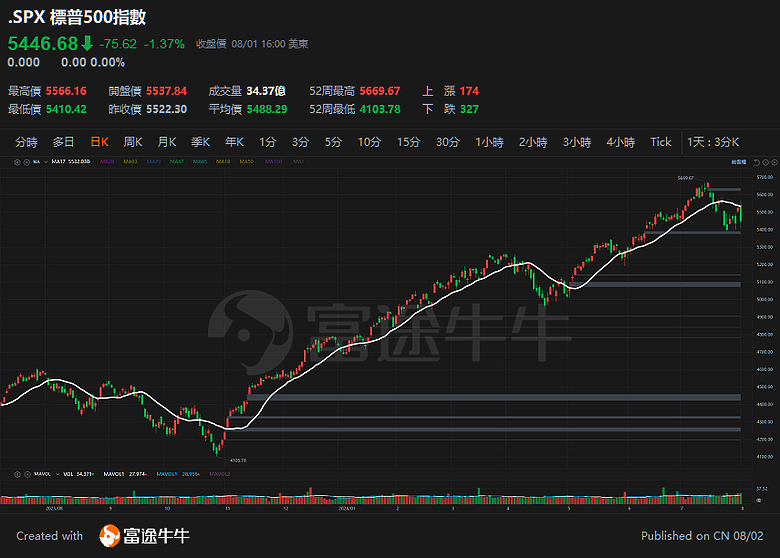
Task: Select the 周K weekly tab
Action: [x=133, y=142]
